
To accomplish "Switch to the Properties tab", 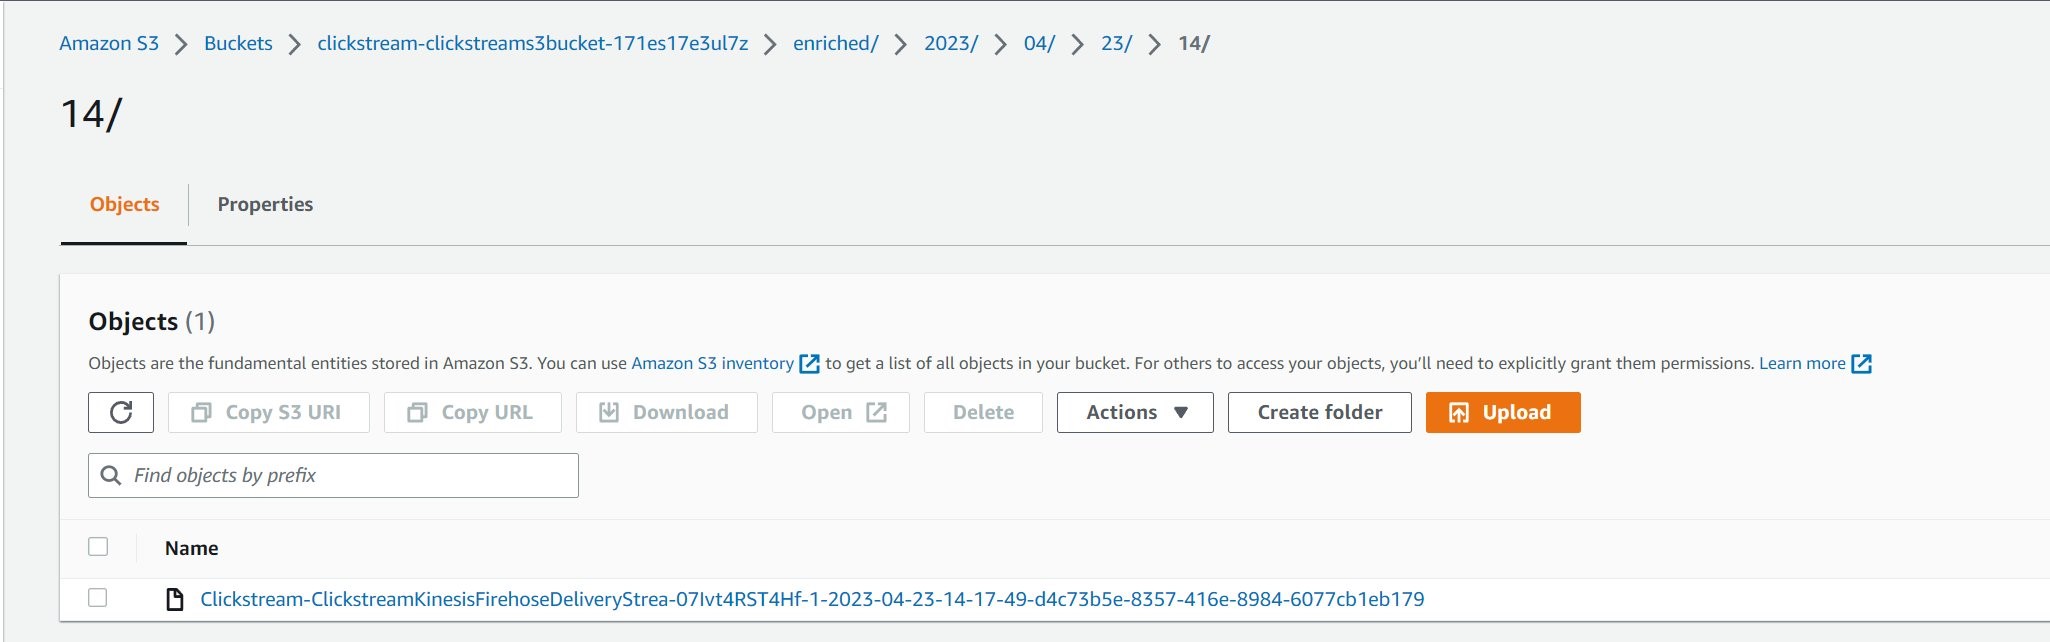I will click(x=265, y=204).
